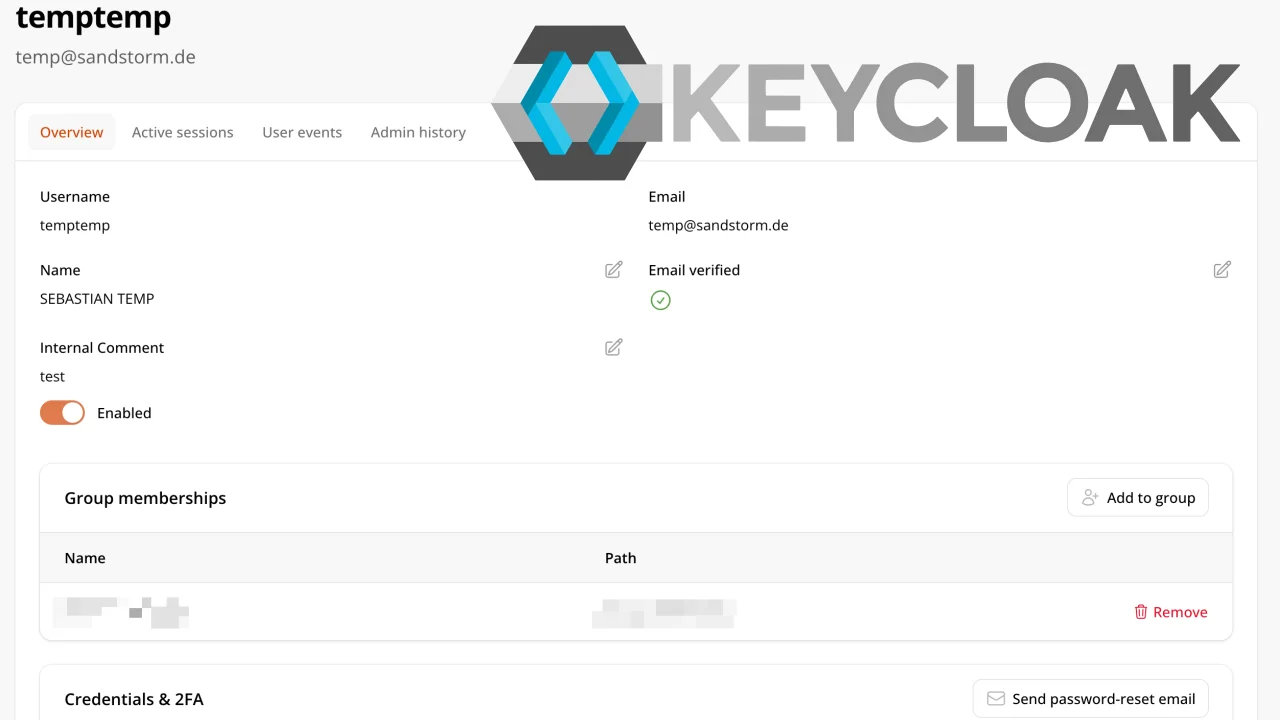Click the Name column header
The height and width of the screenshot is (720, 1280).
[85, 558]
